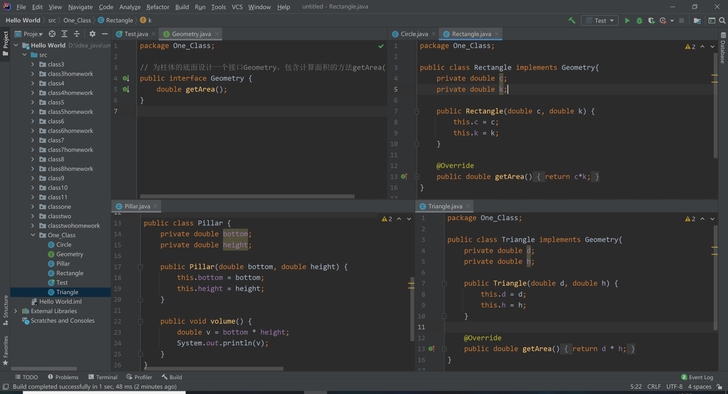Collapse the Hello World root node
Viewport: 728px width, 394px height.
[x=16, y=45]
